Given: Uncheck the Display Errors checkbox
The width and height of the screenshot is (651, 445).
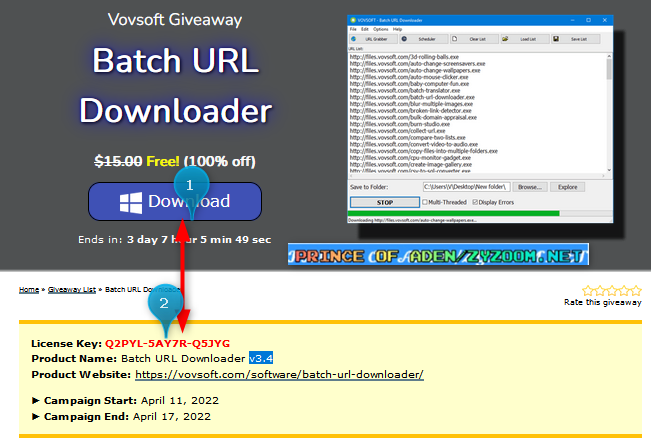Looking at the screenshot, I should (x=475, y=202).
